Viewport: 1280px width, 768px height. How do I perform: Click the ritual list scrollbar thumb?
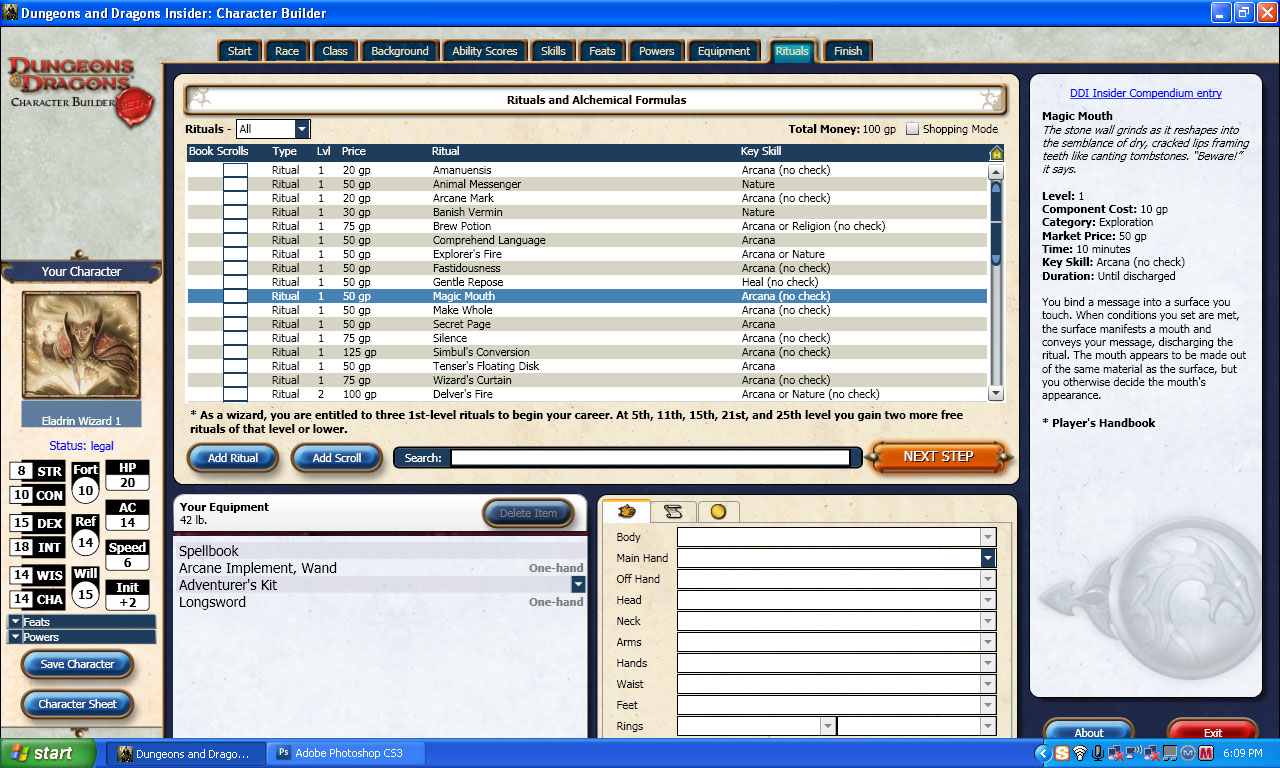996,222
